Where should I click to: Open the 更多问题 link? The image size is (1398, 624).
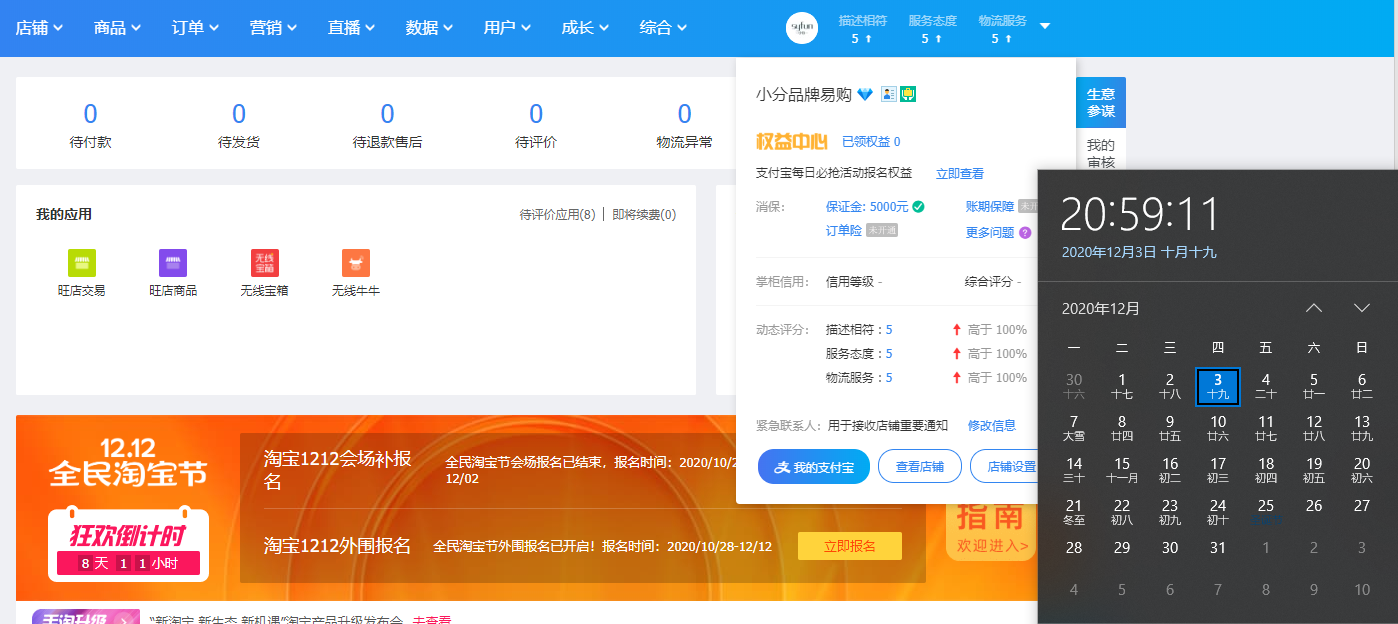(x=990, y=233)
